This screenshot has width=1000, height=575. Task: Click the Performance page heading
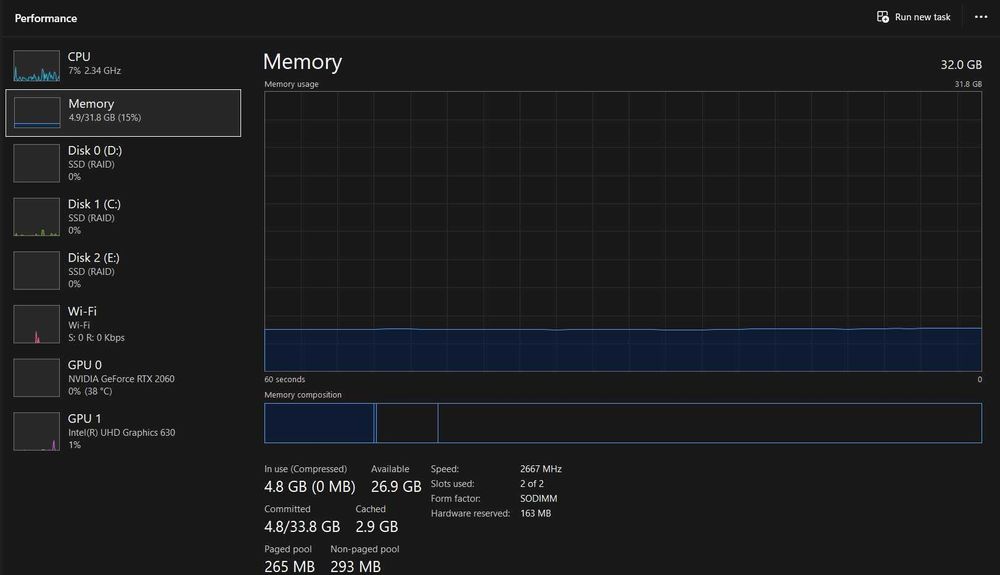[46, 18]
